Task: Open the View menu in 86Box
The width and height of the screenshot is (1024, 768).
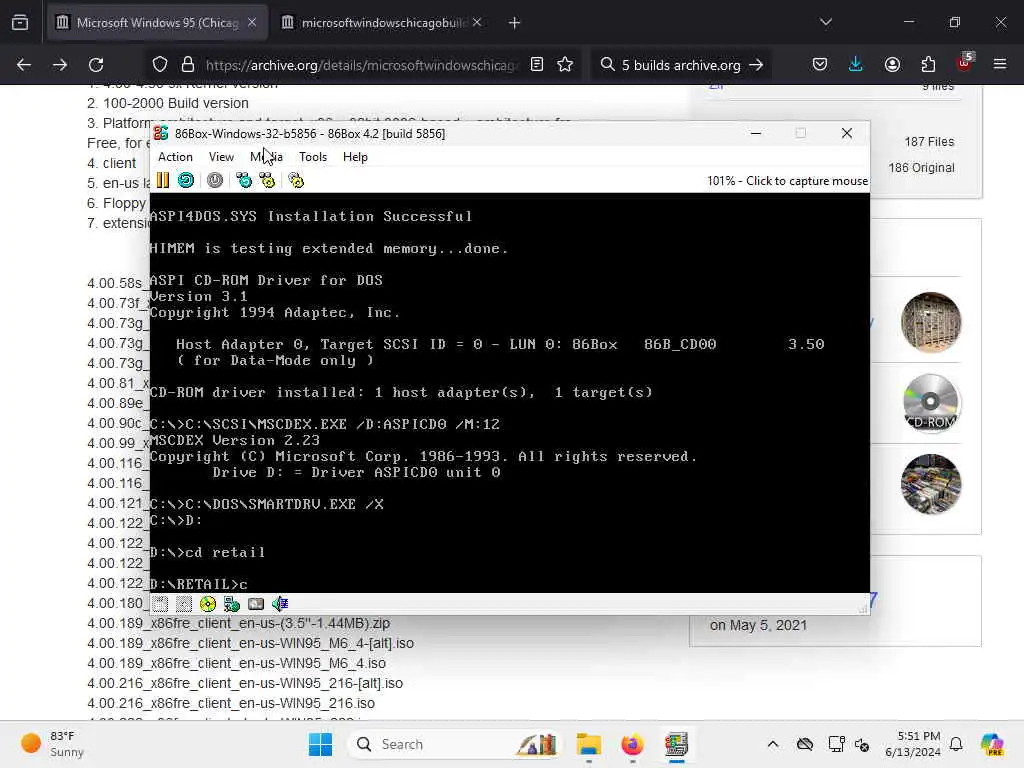Action: point(221,157)
